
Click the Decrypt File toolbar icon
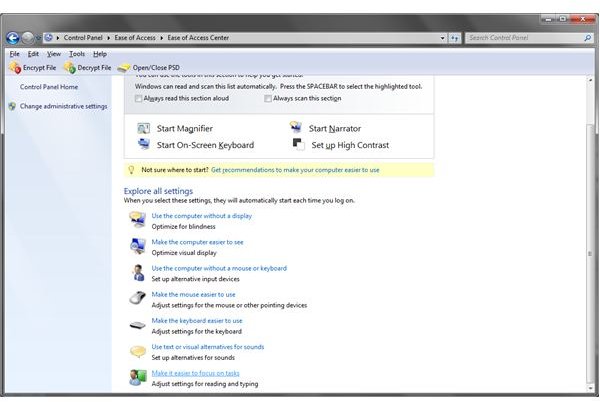tap(70, 68)
